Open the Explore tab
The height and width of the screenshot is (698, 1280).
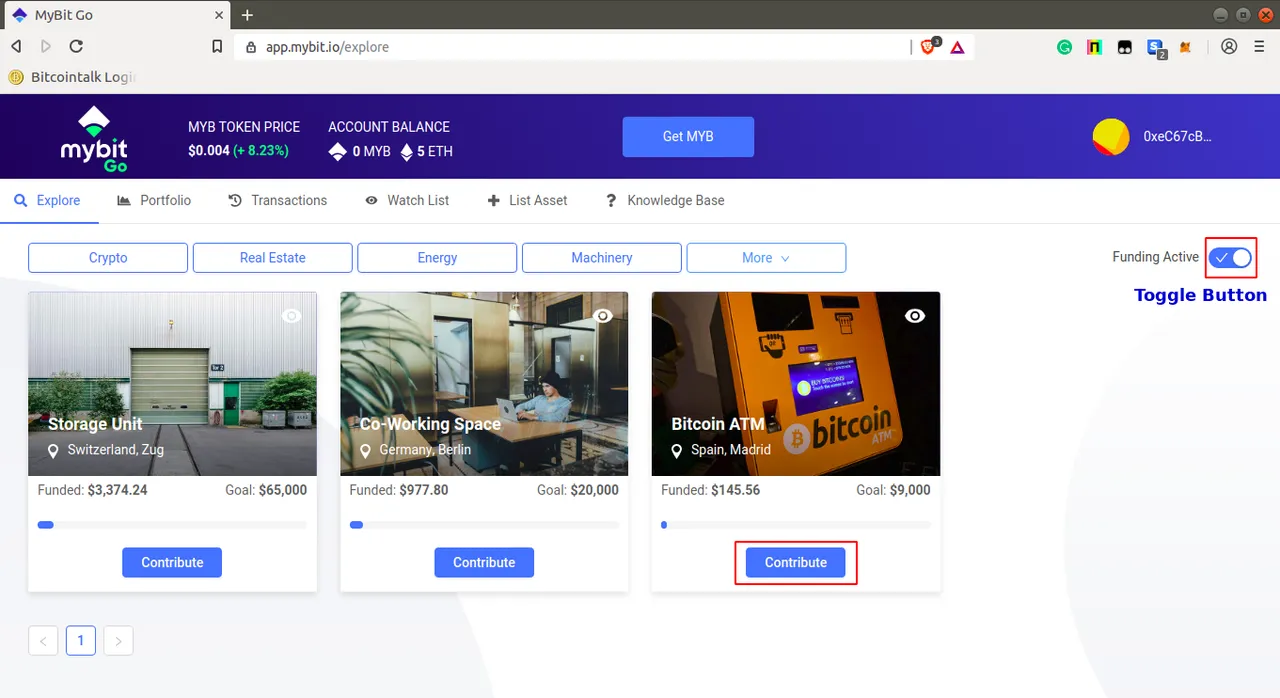[48, 201]
